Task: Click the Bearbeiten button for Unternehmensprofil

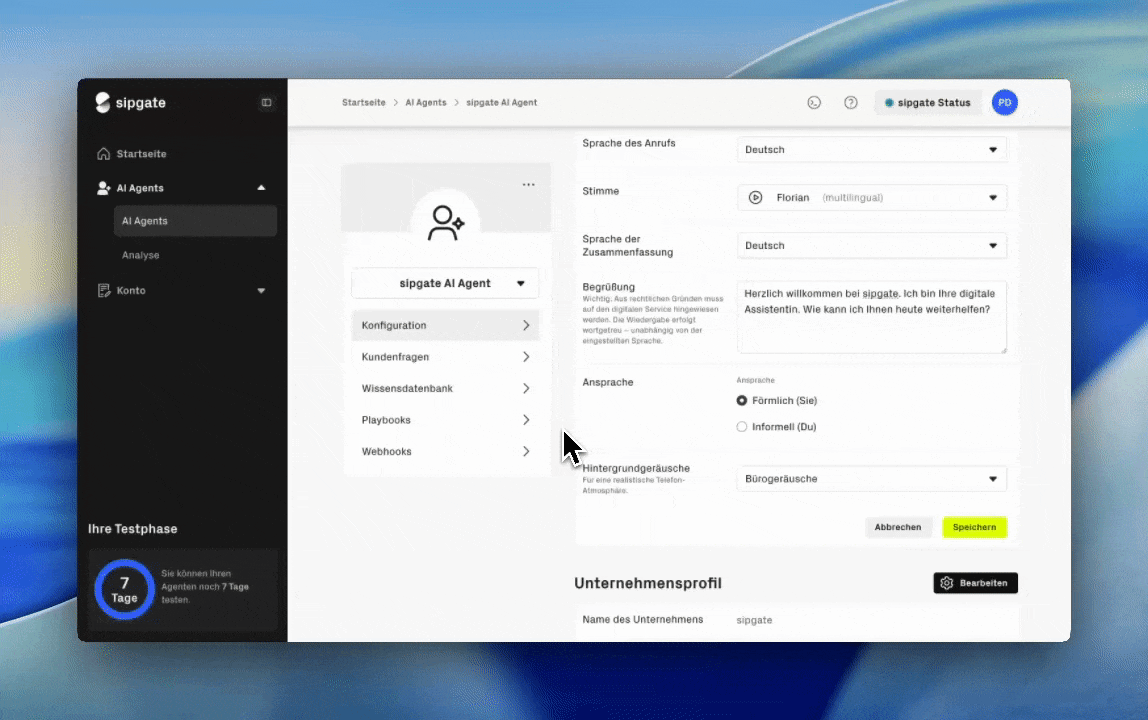Action: pos(975,583)
